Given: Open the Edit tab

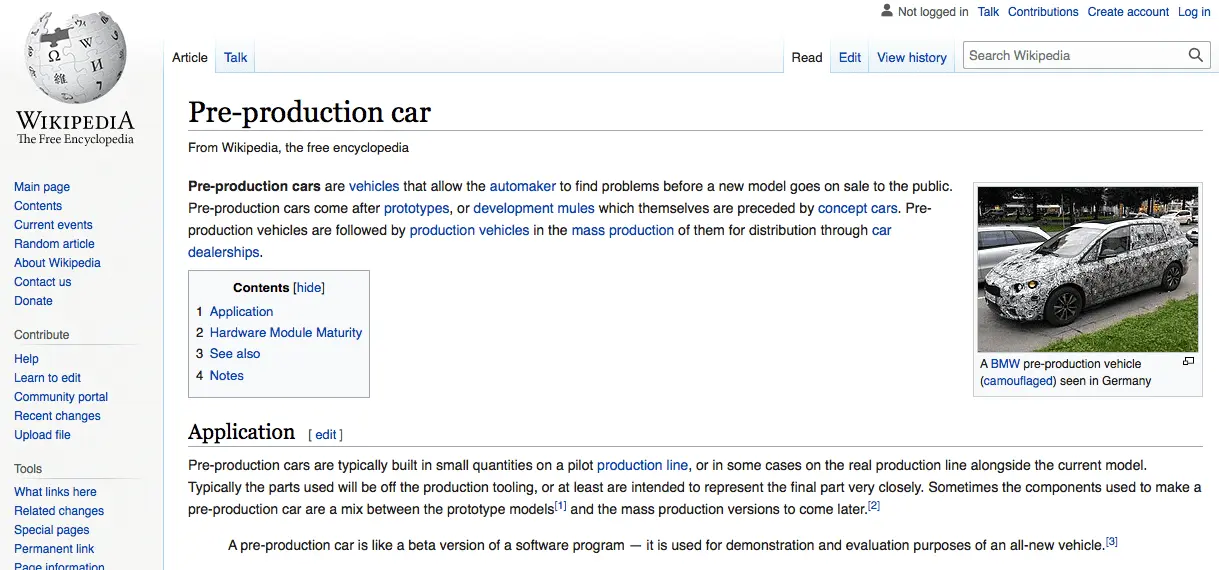Looking at the screenshot, I should coord(850,57).
